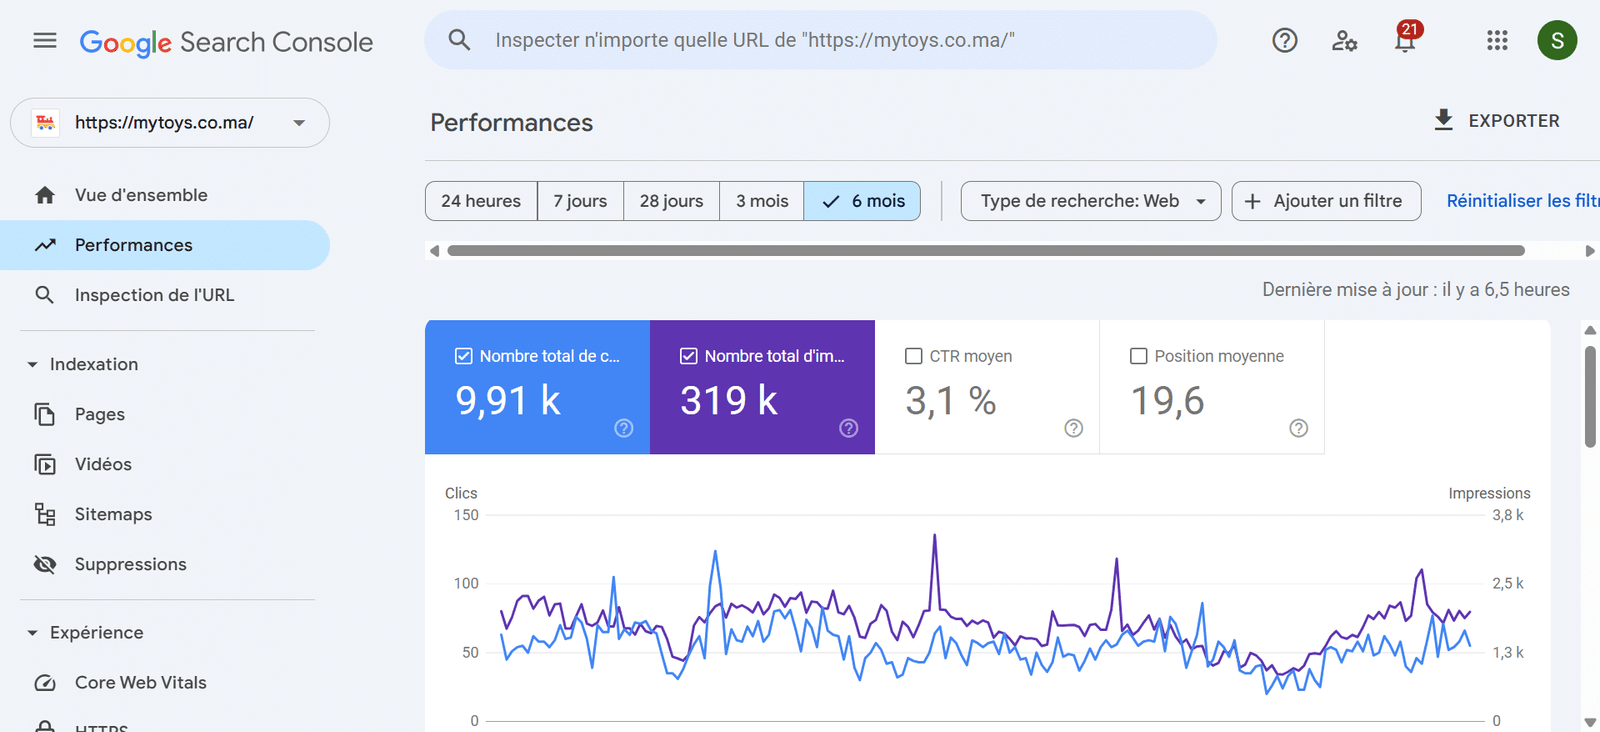This screenshot has width=1600, height=732.
Task: Click the search magnifier icon in URL bar
Action: click(x=459, y=40)
